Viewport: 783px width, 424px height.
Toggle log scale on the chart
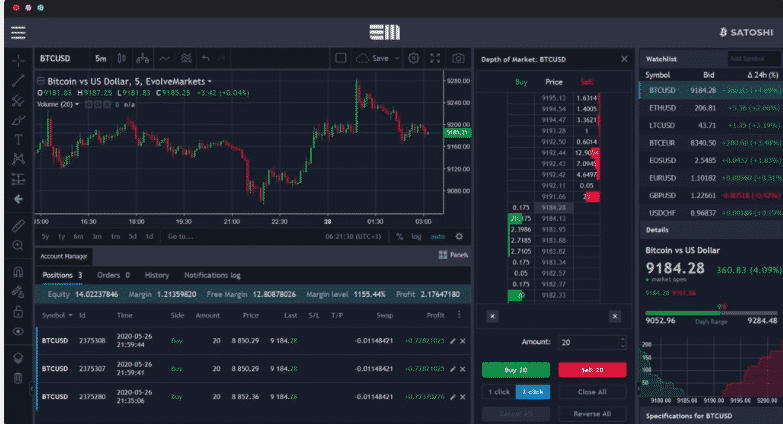418,237
